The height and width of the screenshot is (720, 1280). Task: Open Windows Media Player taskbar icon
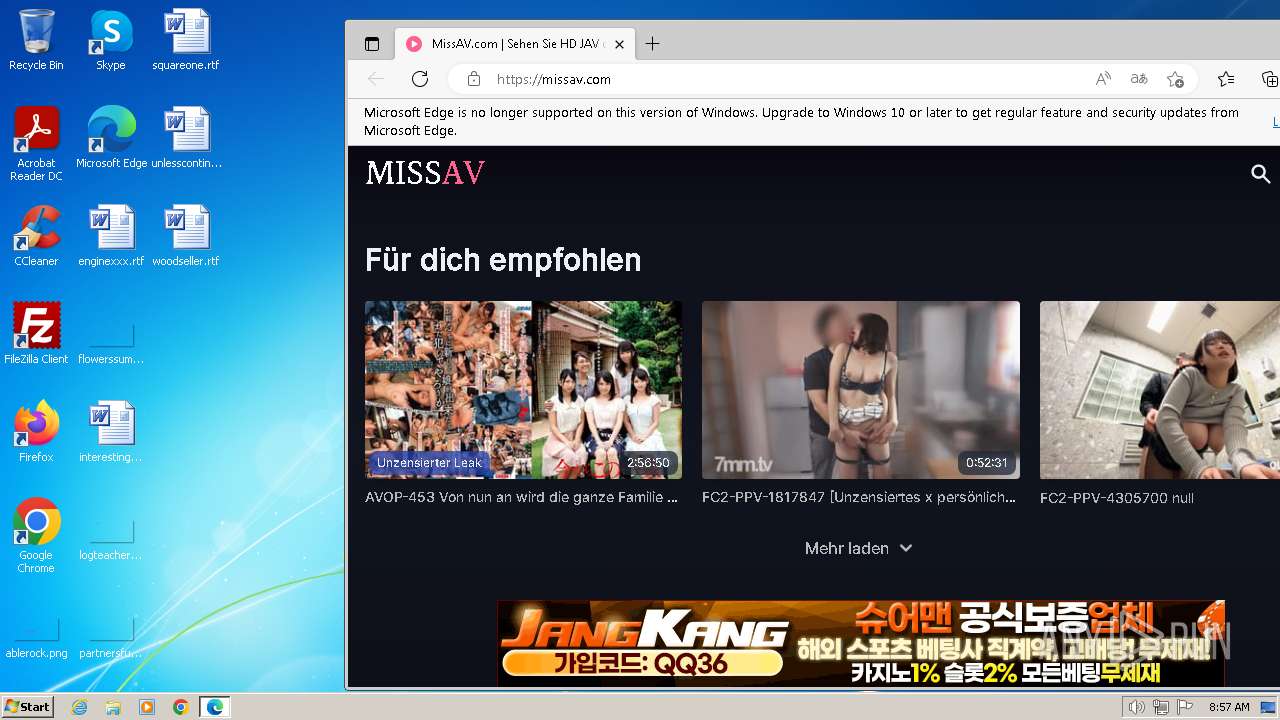tap(147, 707)
